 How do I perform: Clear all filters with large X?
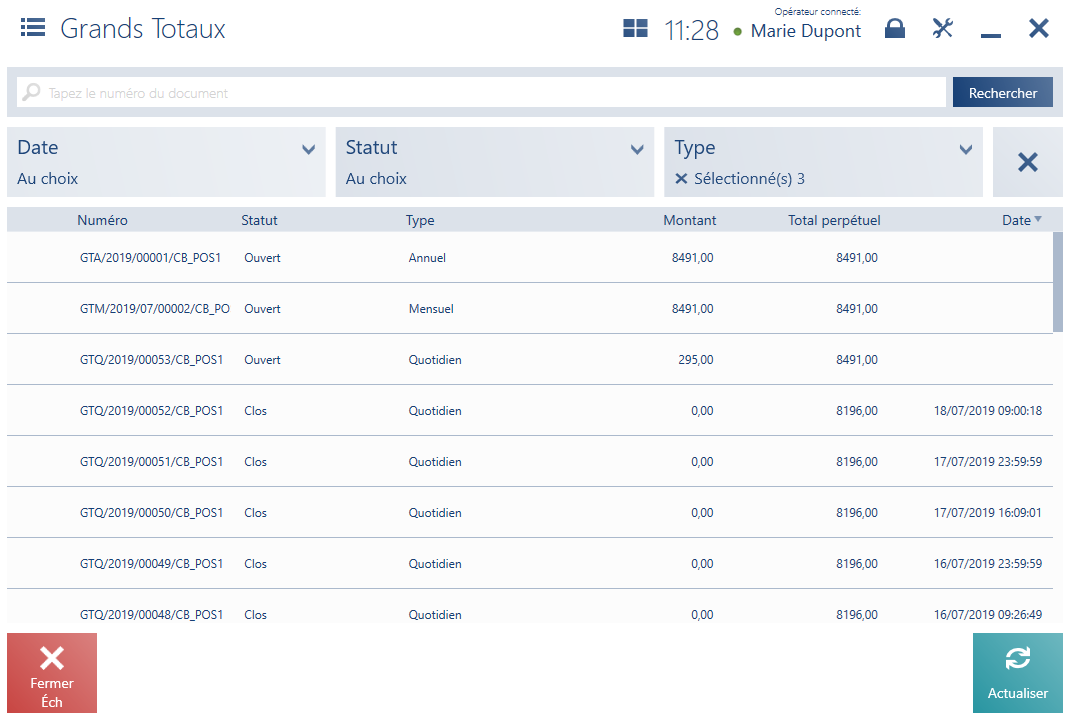[x=1027, y=162]
